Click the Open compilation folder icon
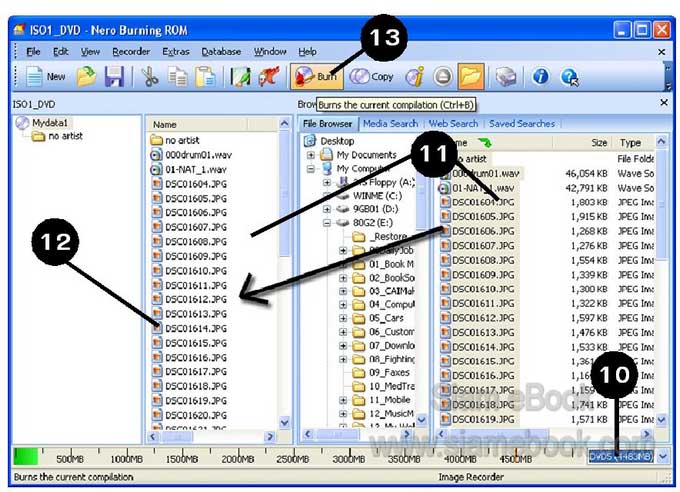The width and height of the screenshot is (680, 492). coord(87,77)
